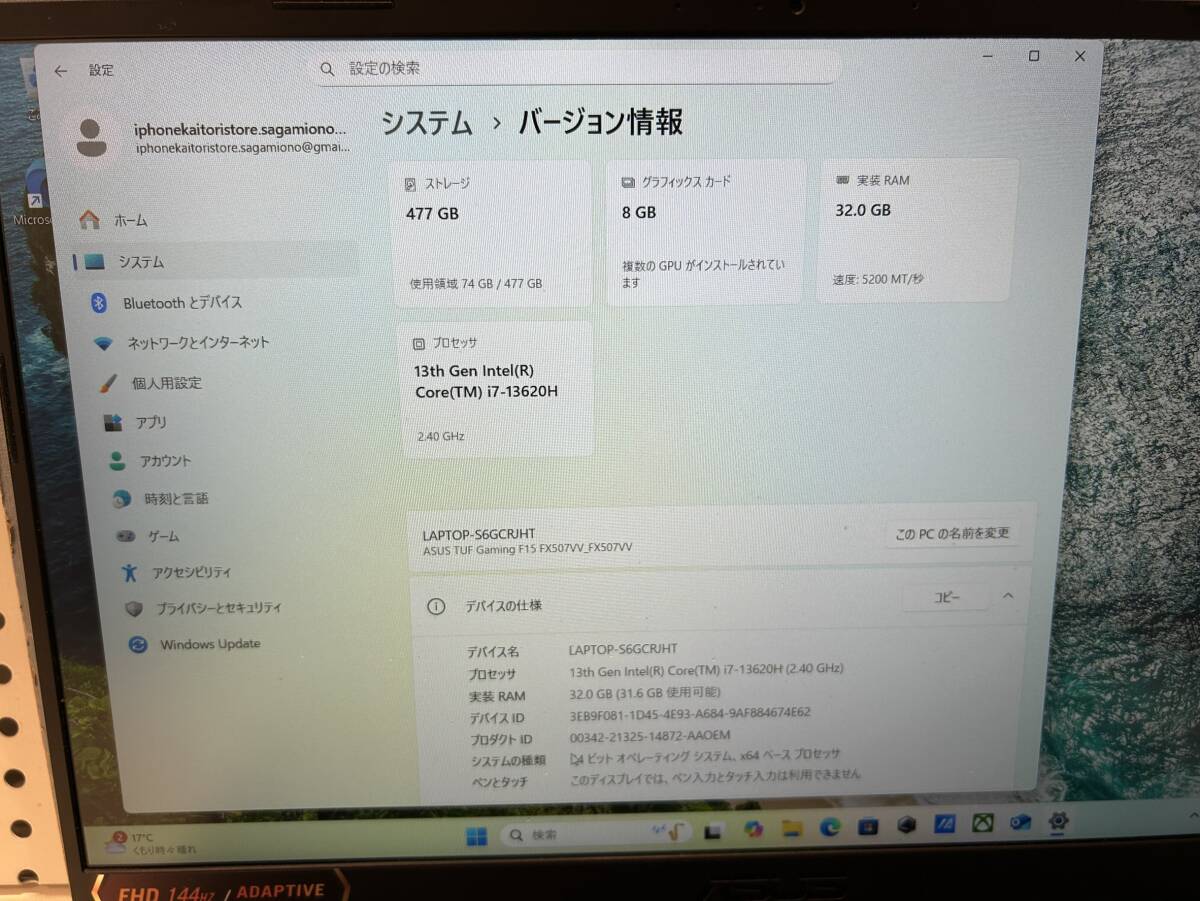Click the コピー button for device specs

pyautogui.click(x=946, y=597)
